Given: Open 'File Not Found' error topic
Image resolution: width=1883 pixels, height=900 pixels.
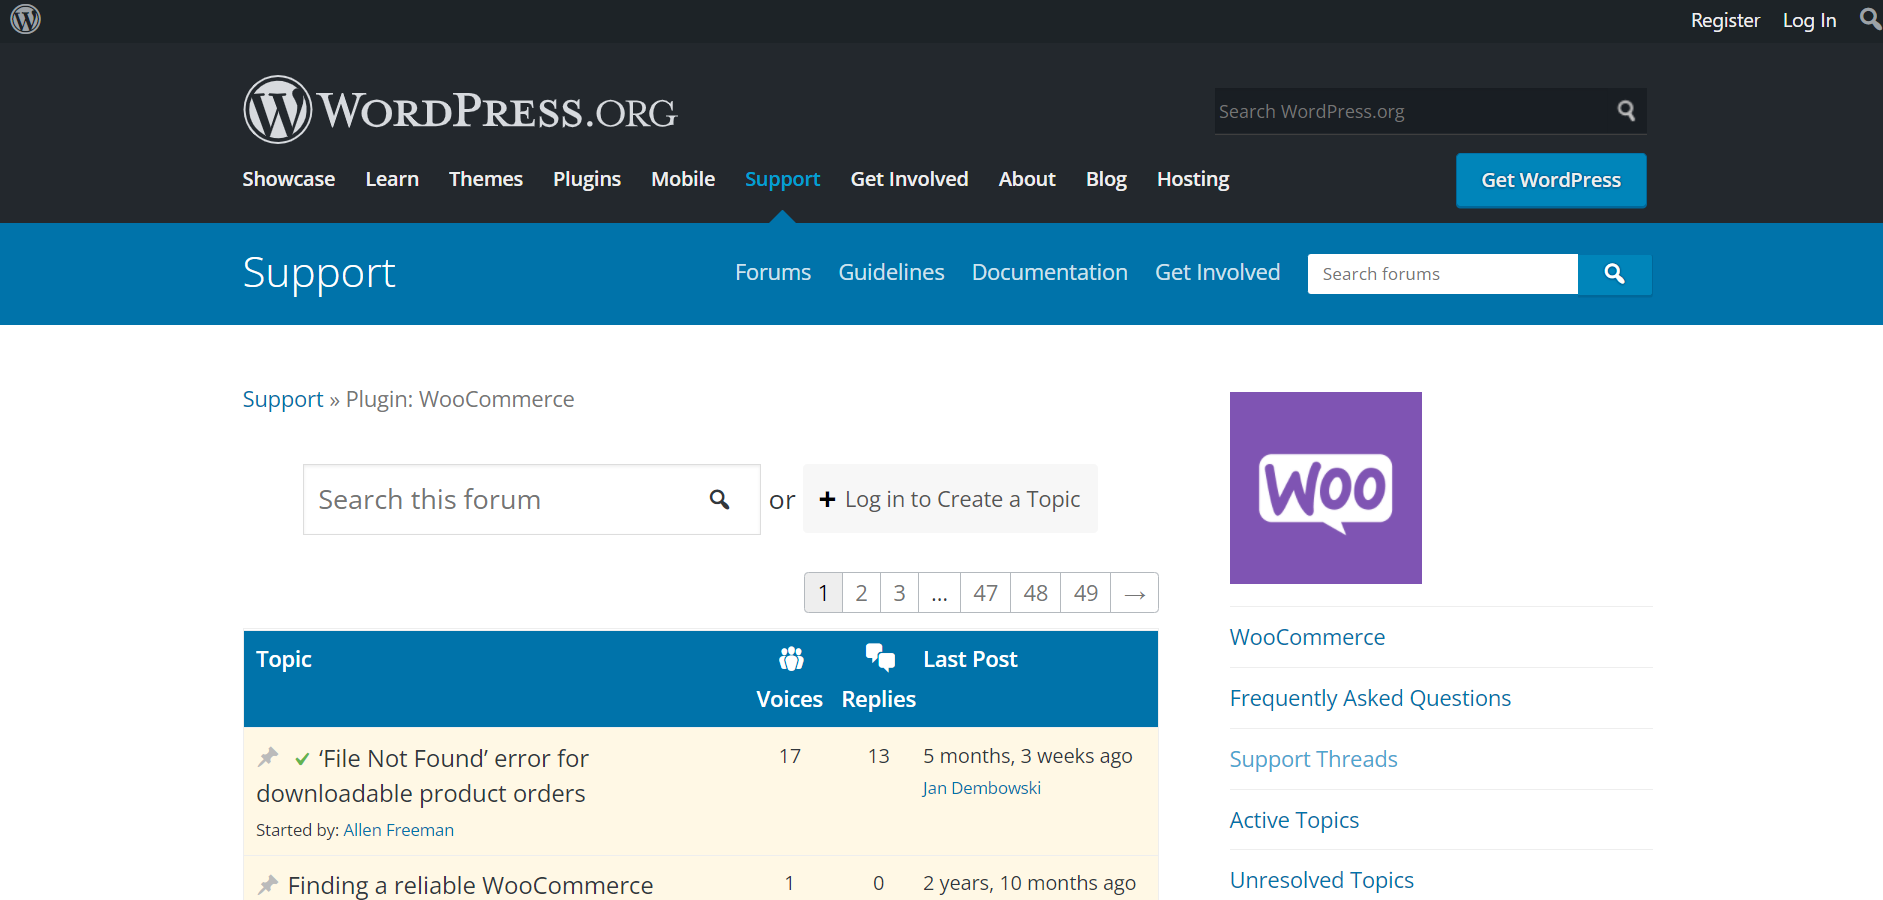Looking at the screenshot, I should [x=423, y=775].
